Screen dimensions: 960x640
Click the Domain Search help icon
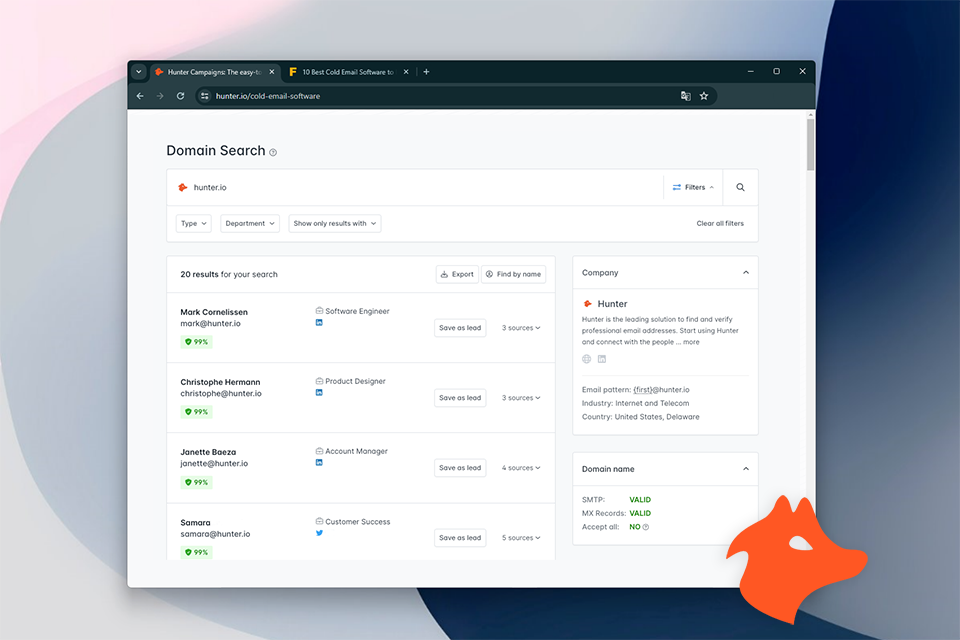pos(273,152)
